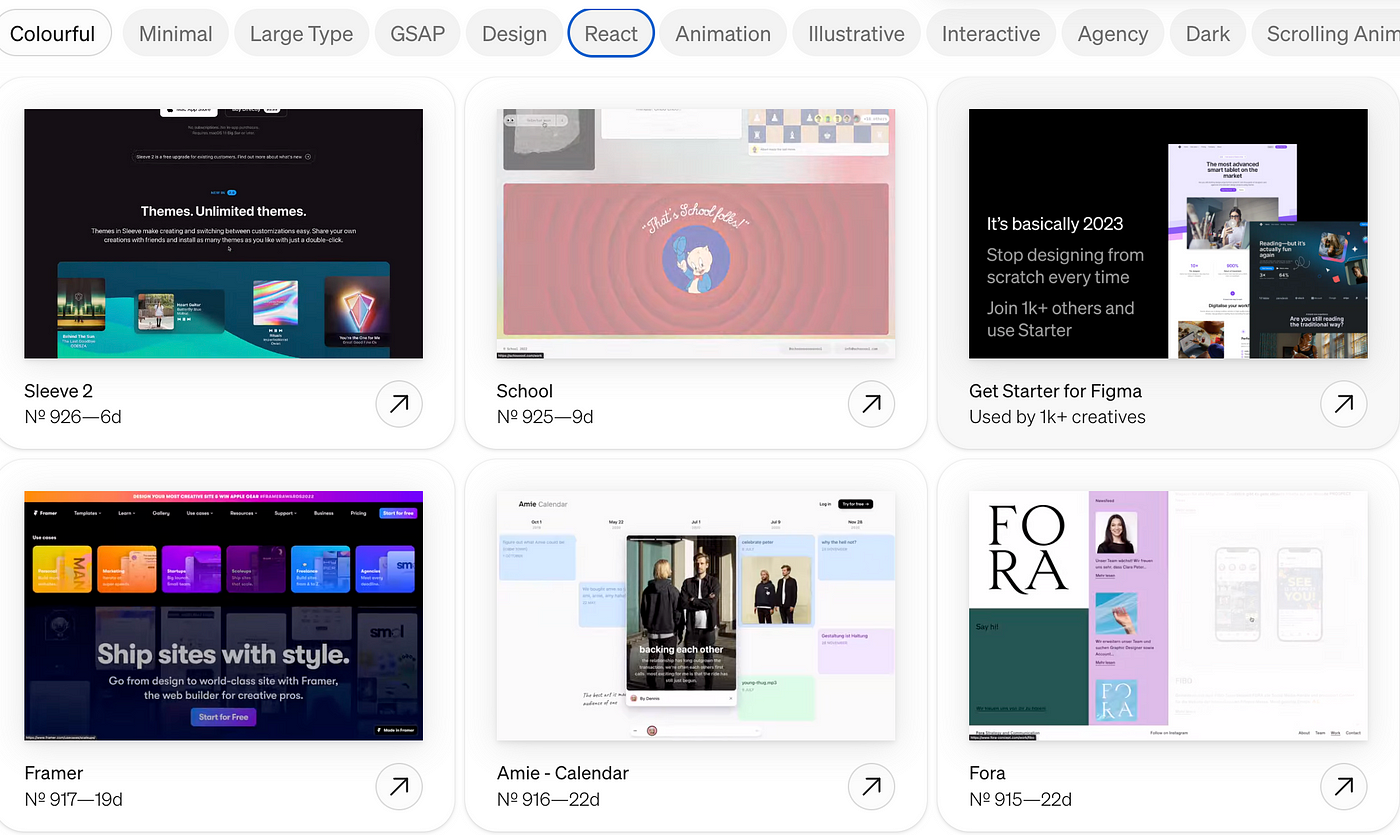Select the GSAP filter tag
The height and width of the screenshot is (835, 1400).
pos(417,33)
